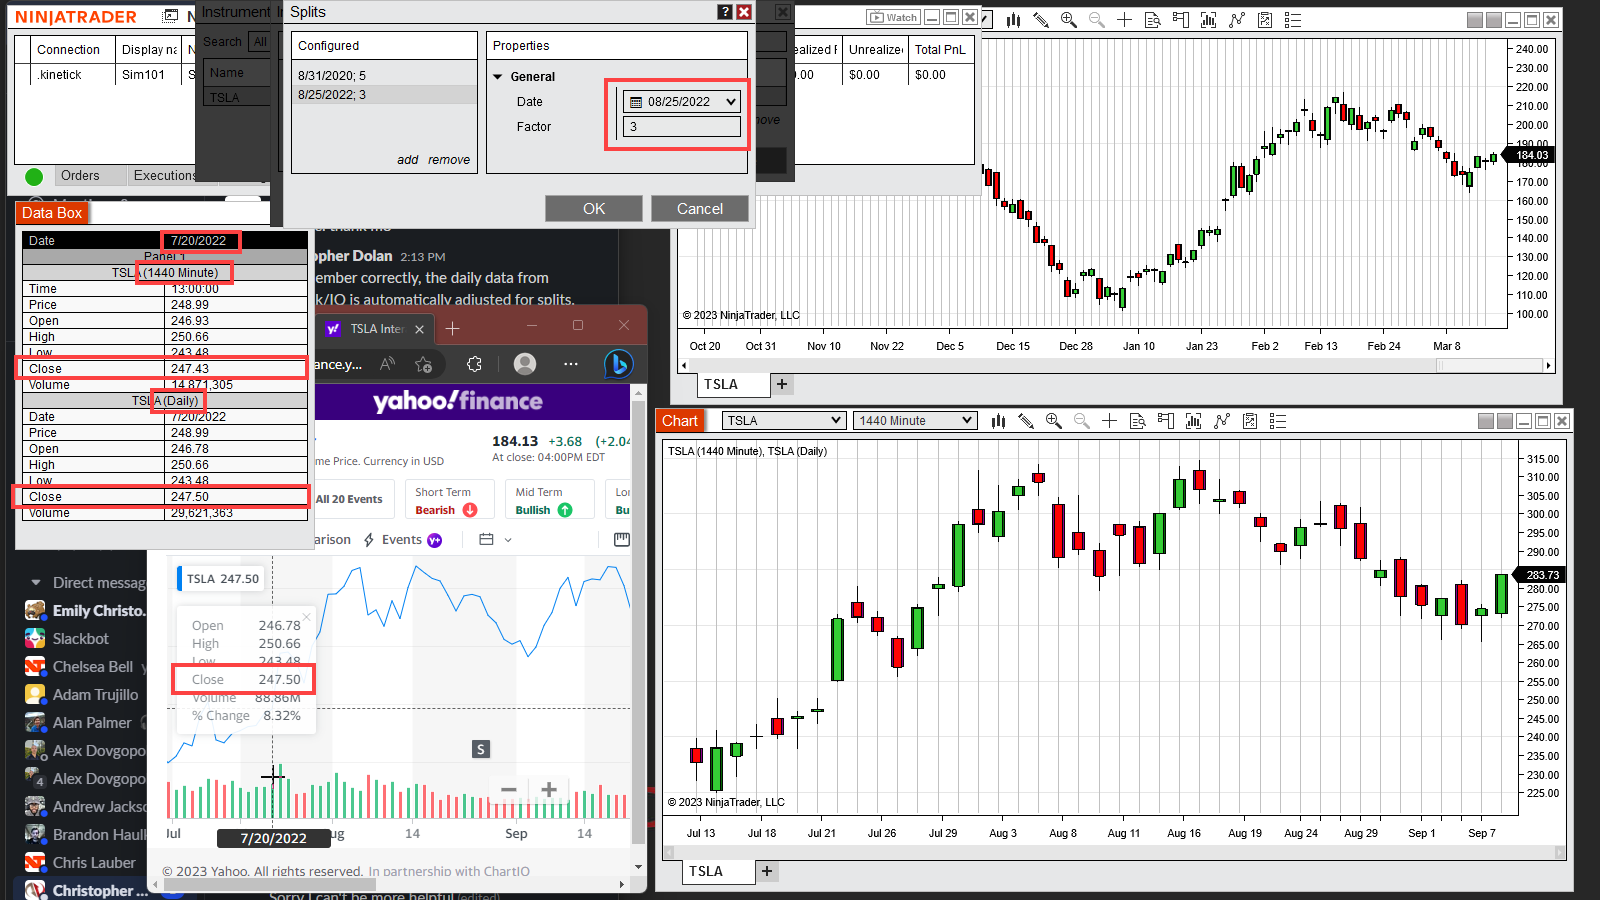The image size is (1600, 900).
Task: Open Indicators icon in lower Chart window
Action: (x=1222, y=421)
